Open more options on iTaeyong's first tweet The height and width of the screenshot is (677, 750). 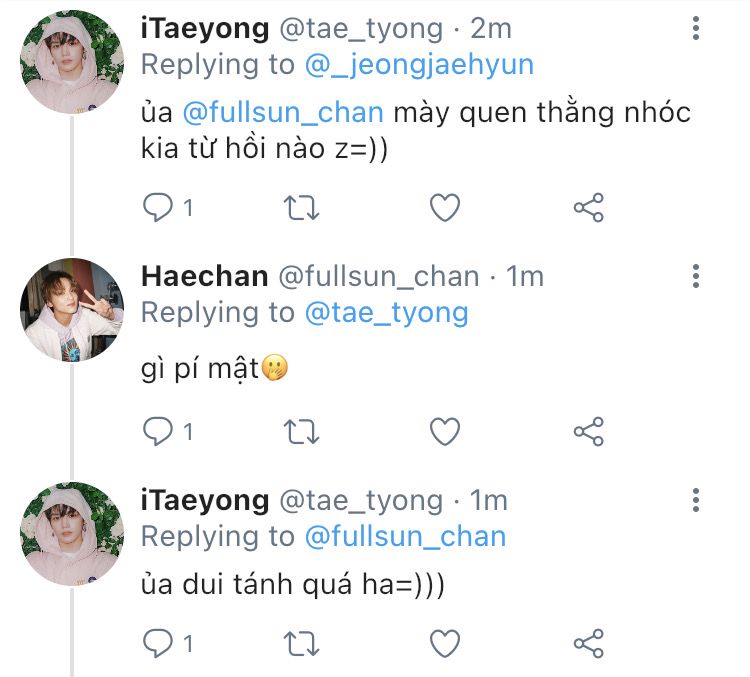pos(696,29)
